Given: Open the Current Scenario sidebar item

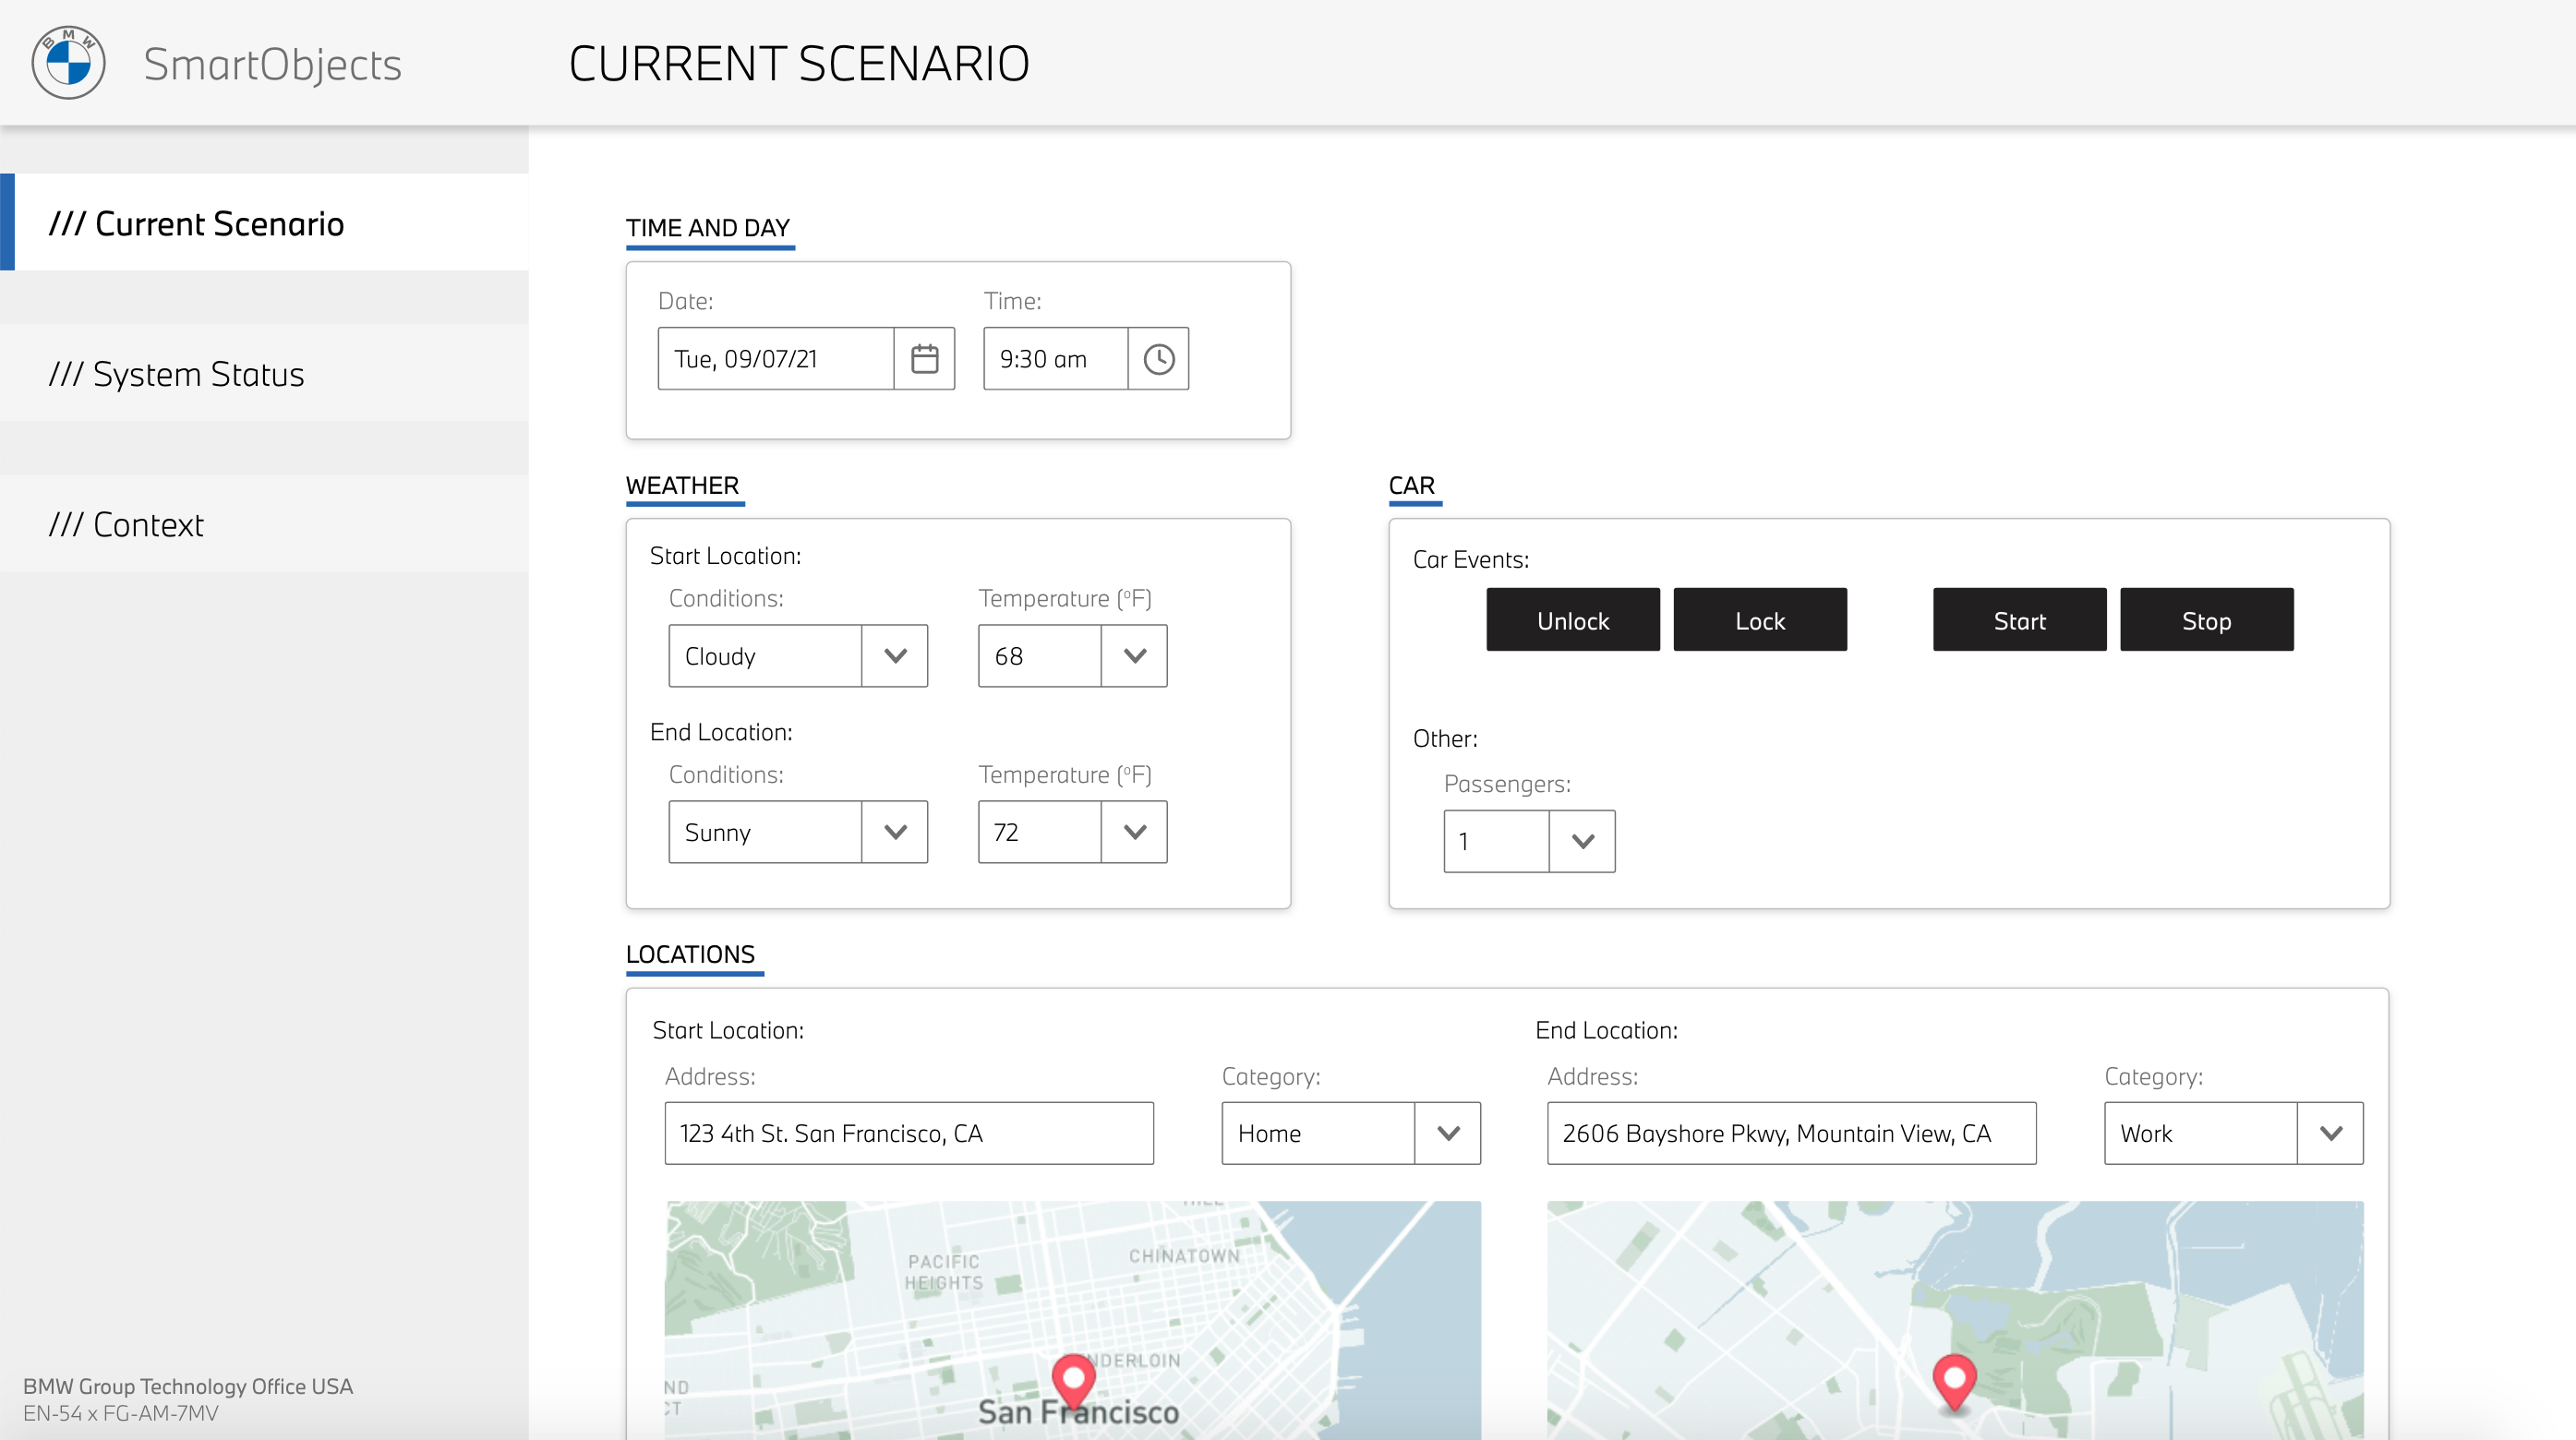Looking at the screenshot, I should coord(264,222).
